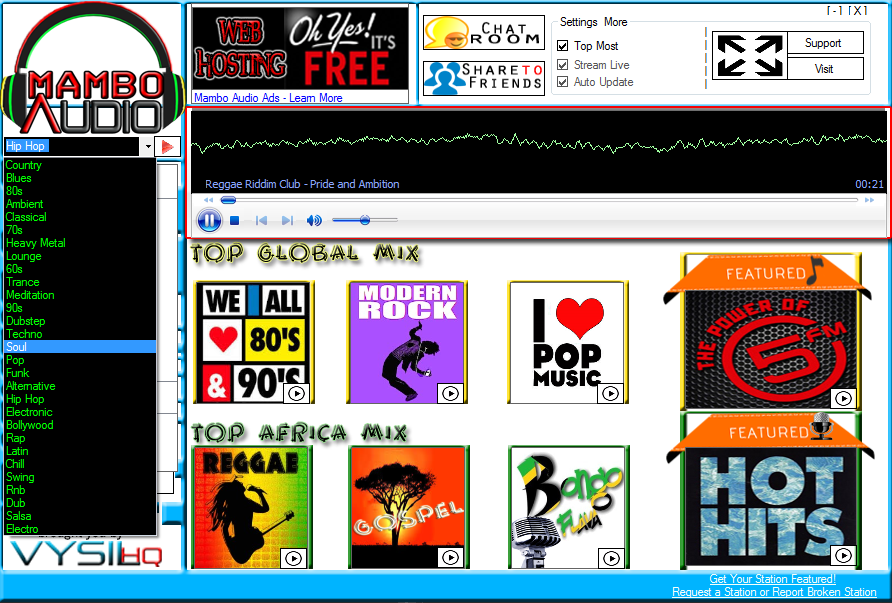Toggle fullscreen with the four-arrows icon
Image resolution: width=892 pixels, height=603 pixels.
(x=750, y=56)
